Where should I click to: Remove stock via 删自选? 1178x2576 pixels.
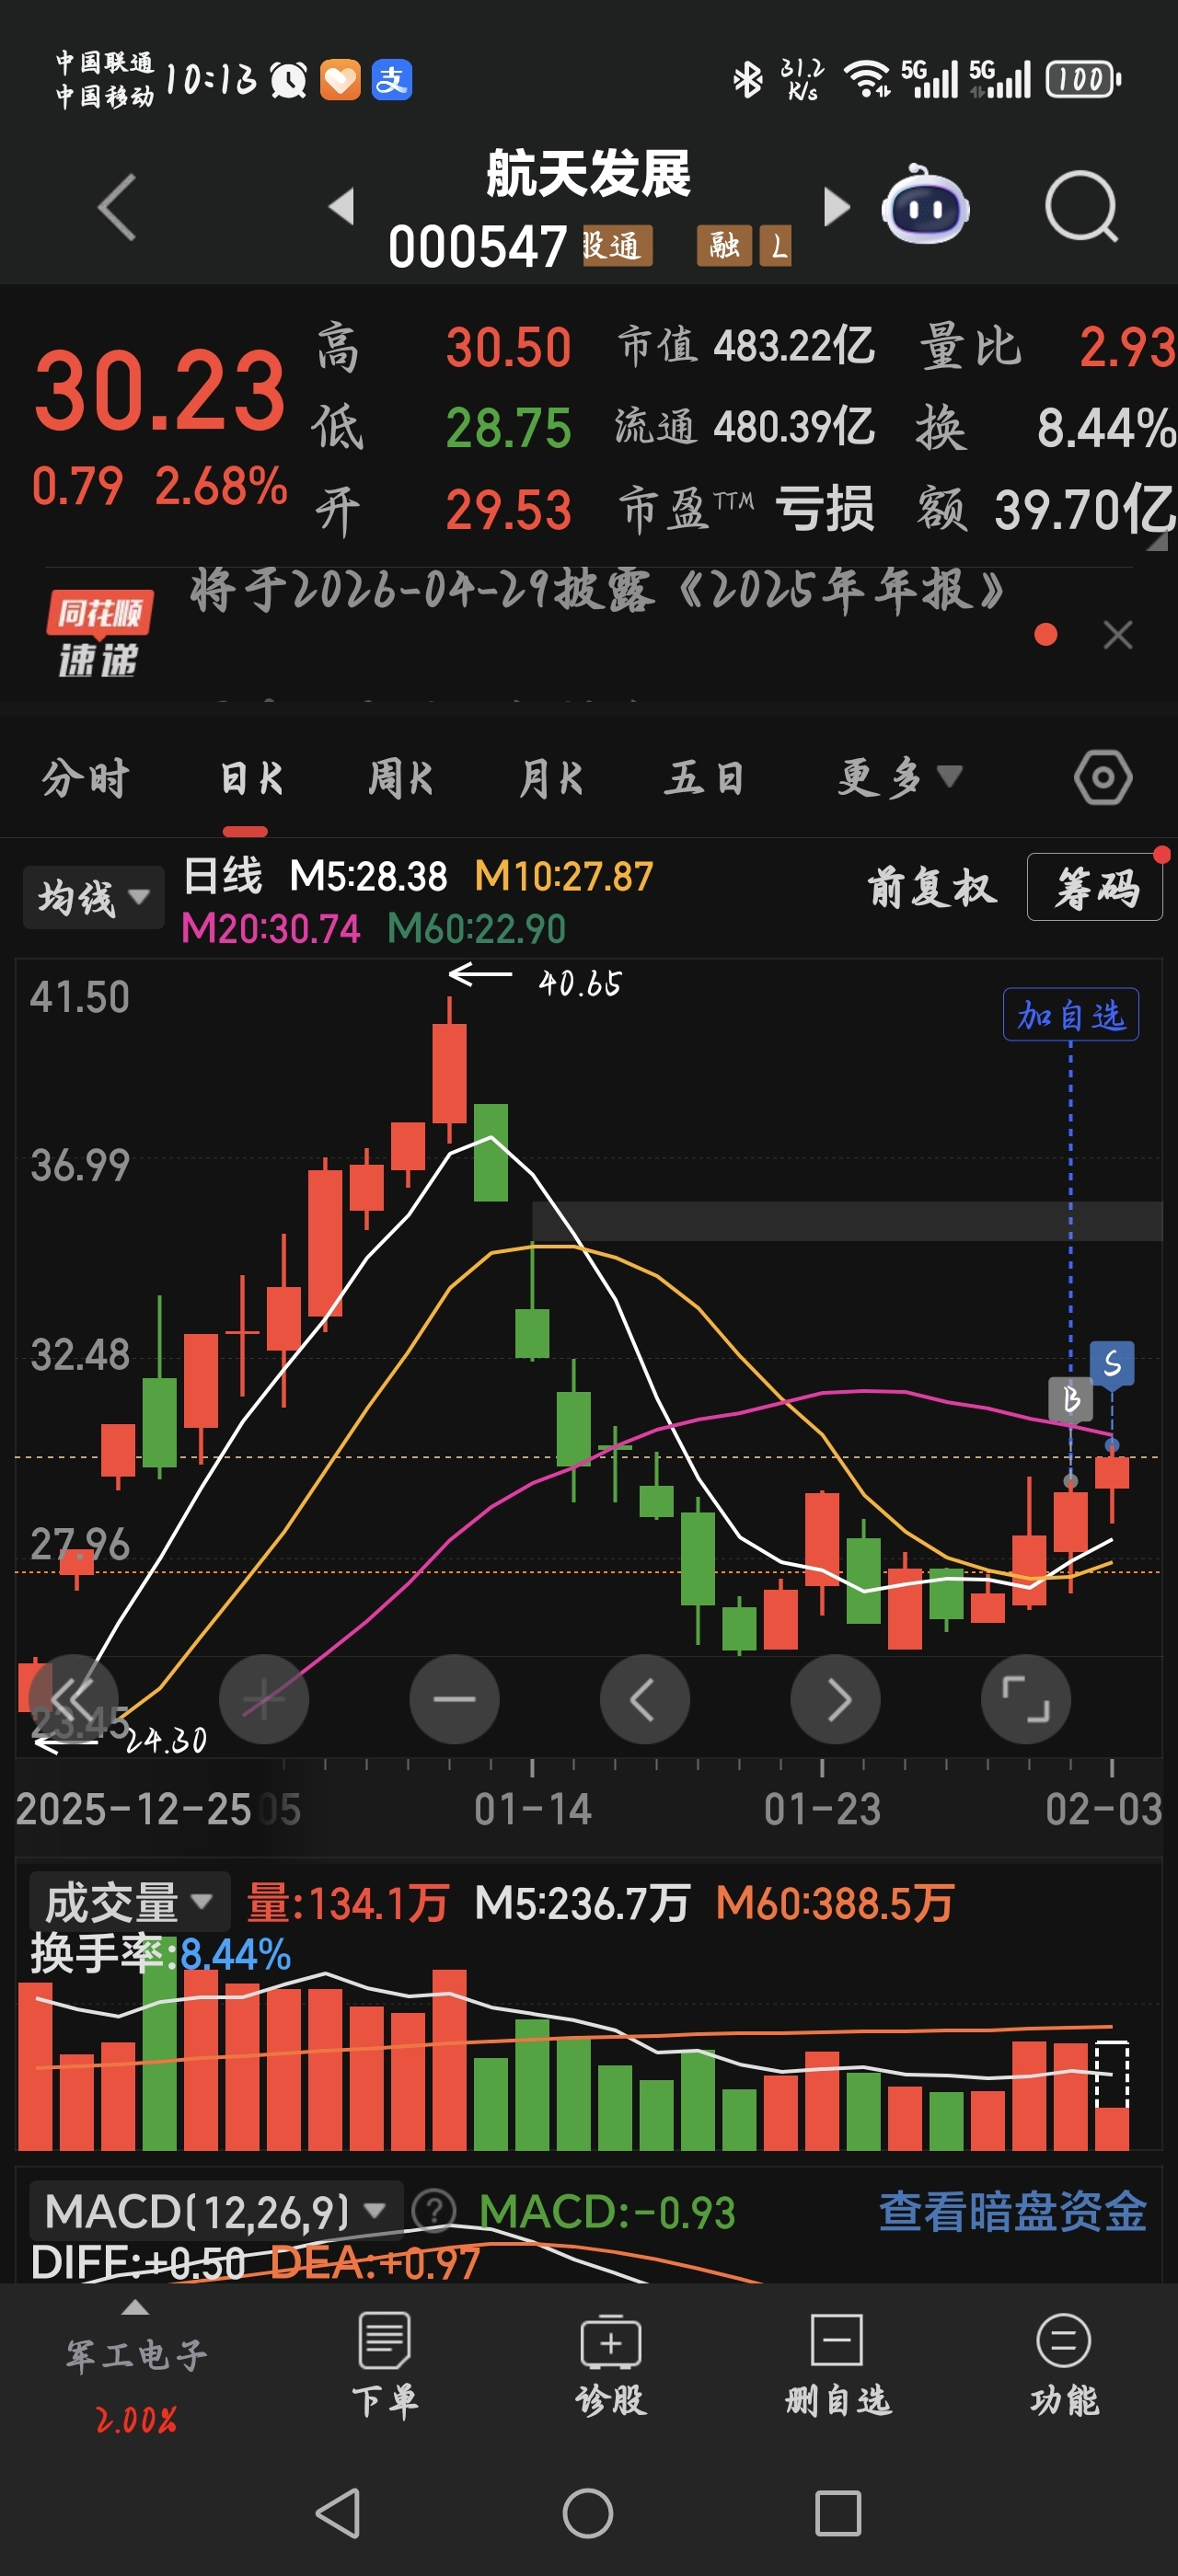(x=837, y=2367)
